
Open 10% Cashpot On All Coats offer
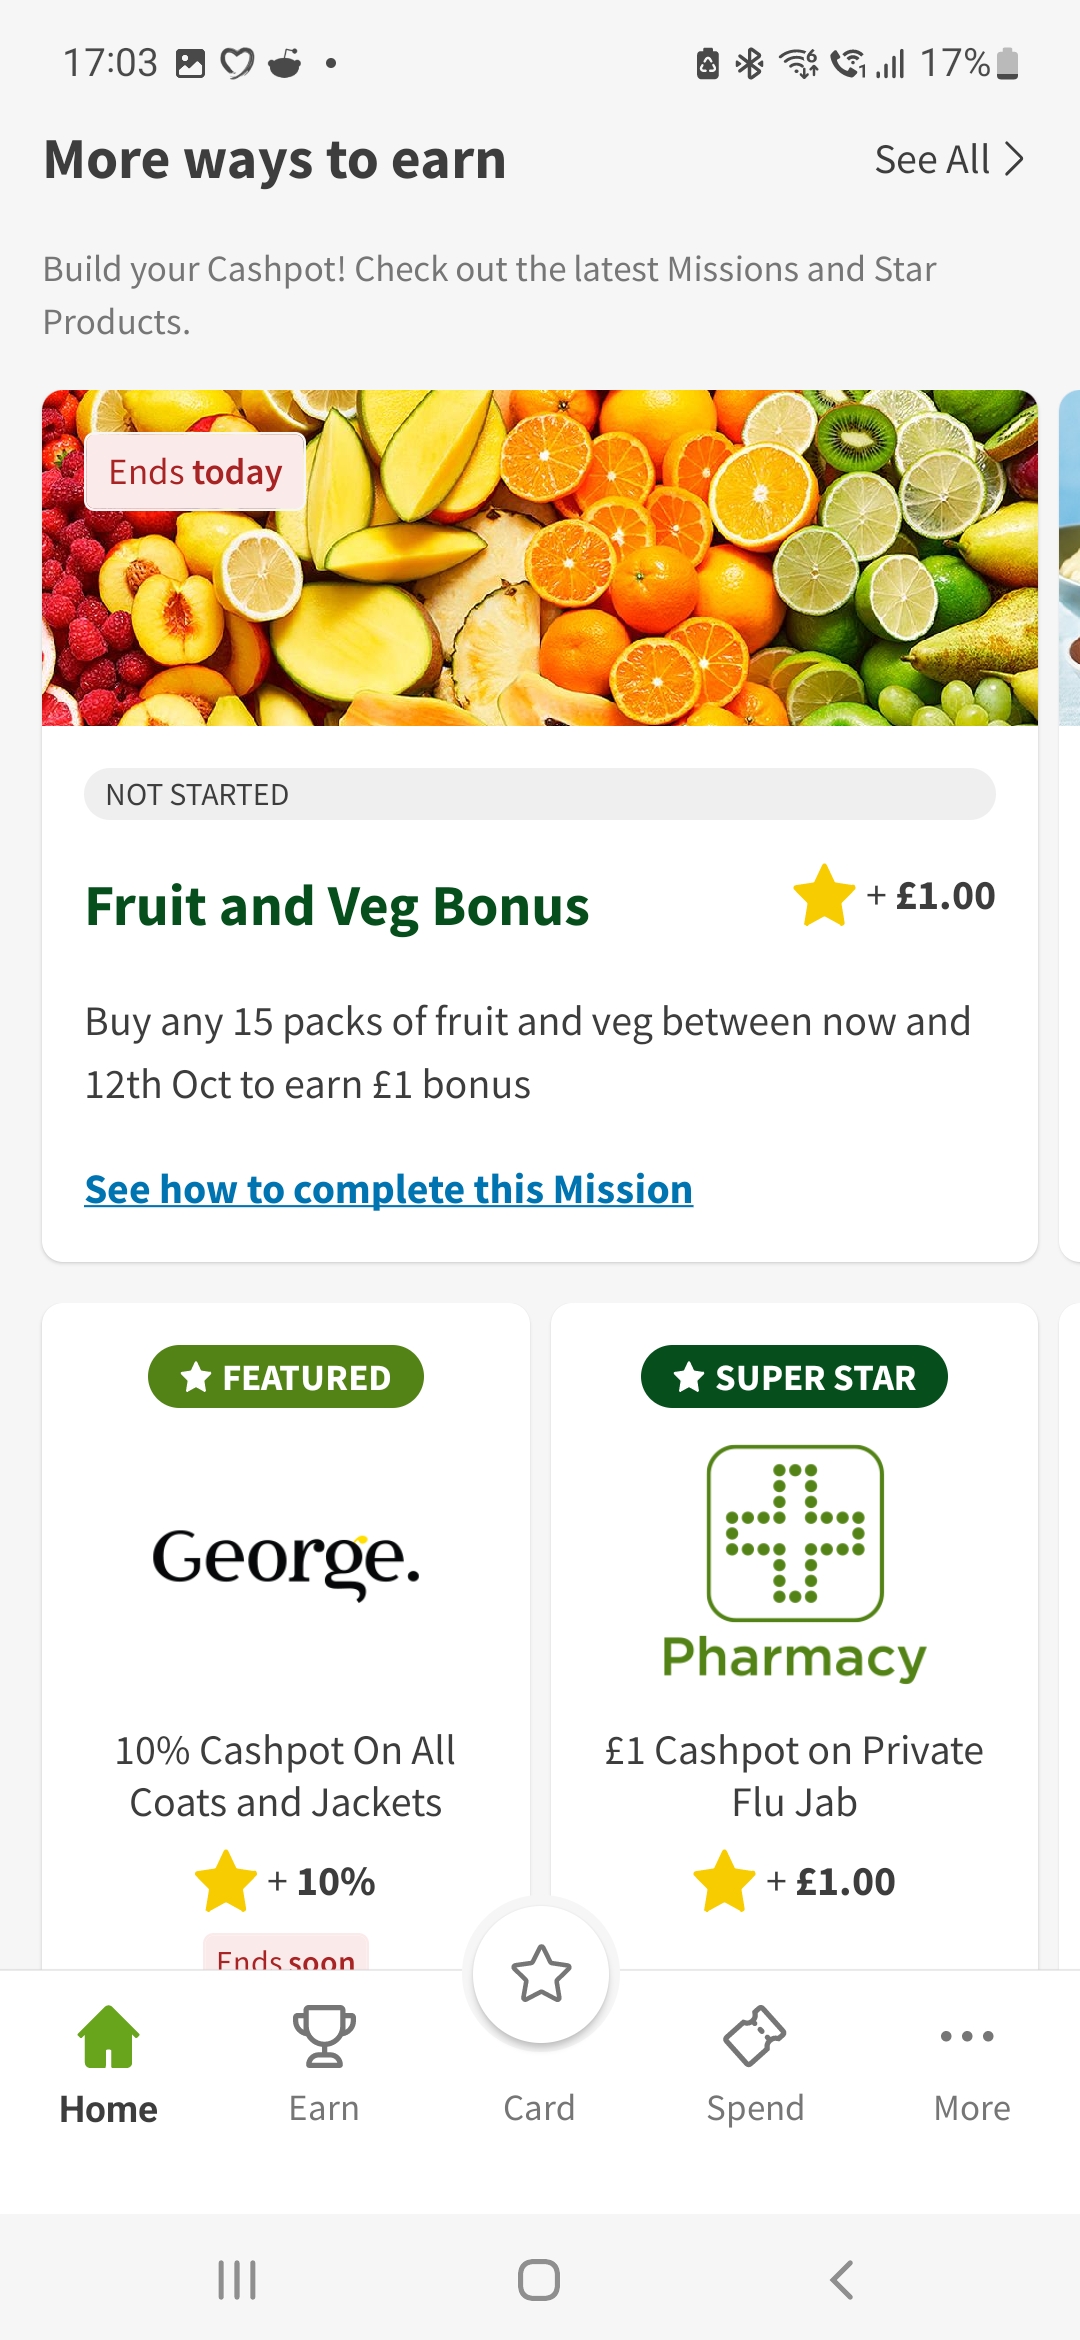click(286, 1776)
